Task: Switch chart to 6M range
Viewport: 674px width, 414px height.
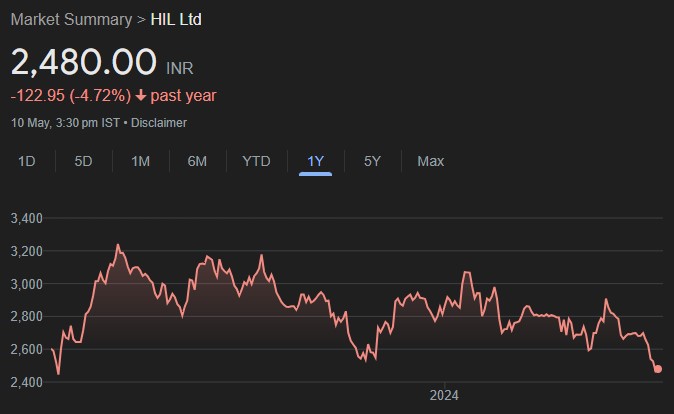Action: coord(197,161)
